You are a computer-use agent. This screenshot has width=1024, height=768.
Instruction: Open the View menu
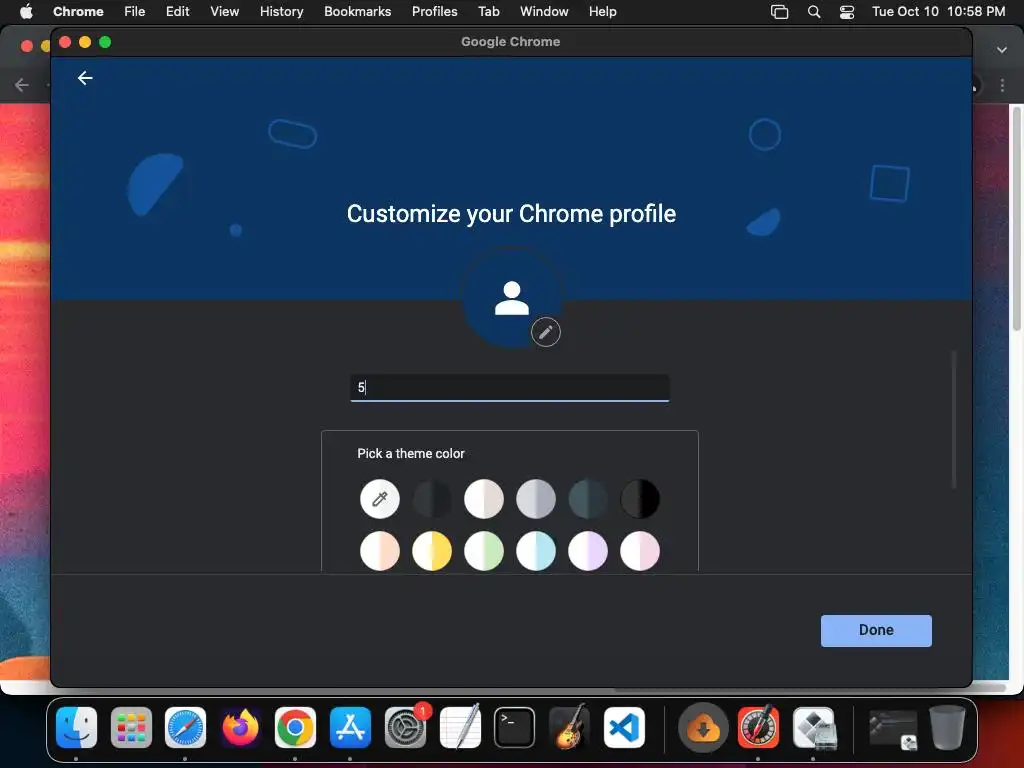(x=225, y=12)
